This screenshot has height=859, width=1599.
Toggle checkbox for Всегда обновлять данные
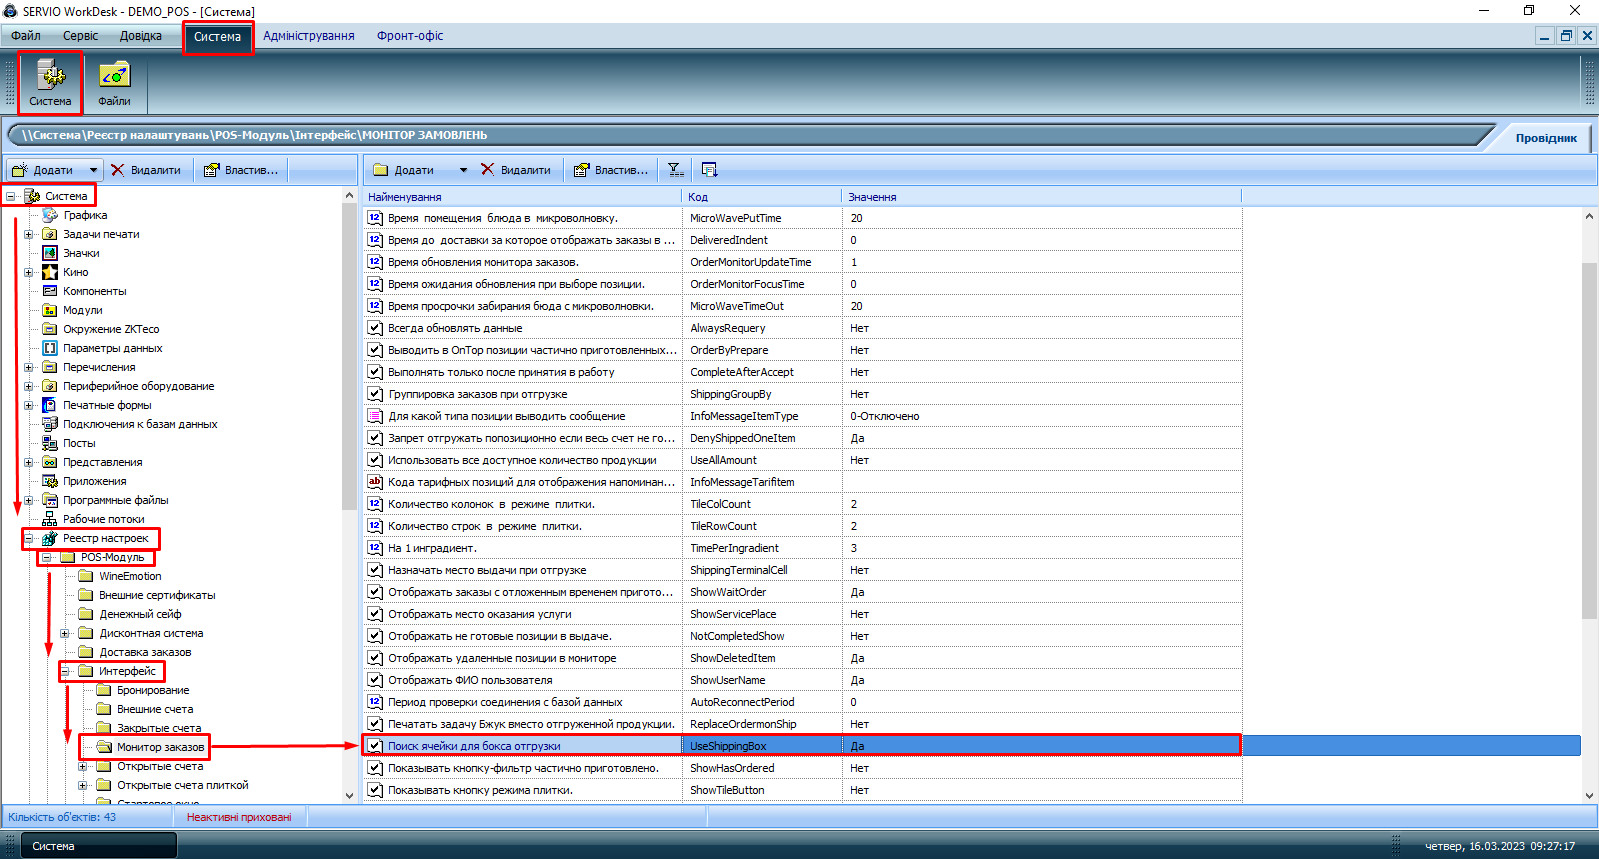point(375,328)
